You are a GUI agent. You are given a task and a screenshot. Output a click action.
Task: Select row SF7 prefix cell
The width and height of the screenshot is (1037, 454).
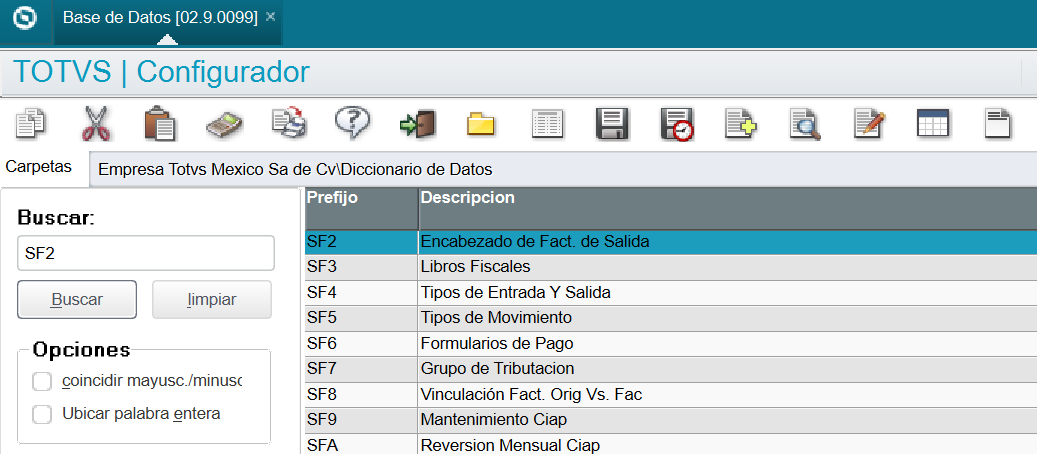click(x=362, y=369)
